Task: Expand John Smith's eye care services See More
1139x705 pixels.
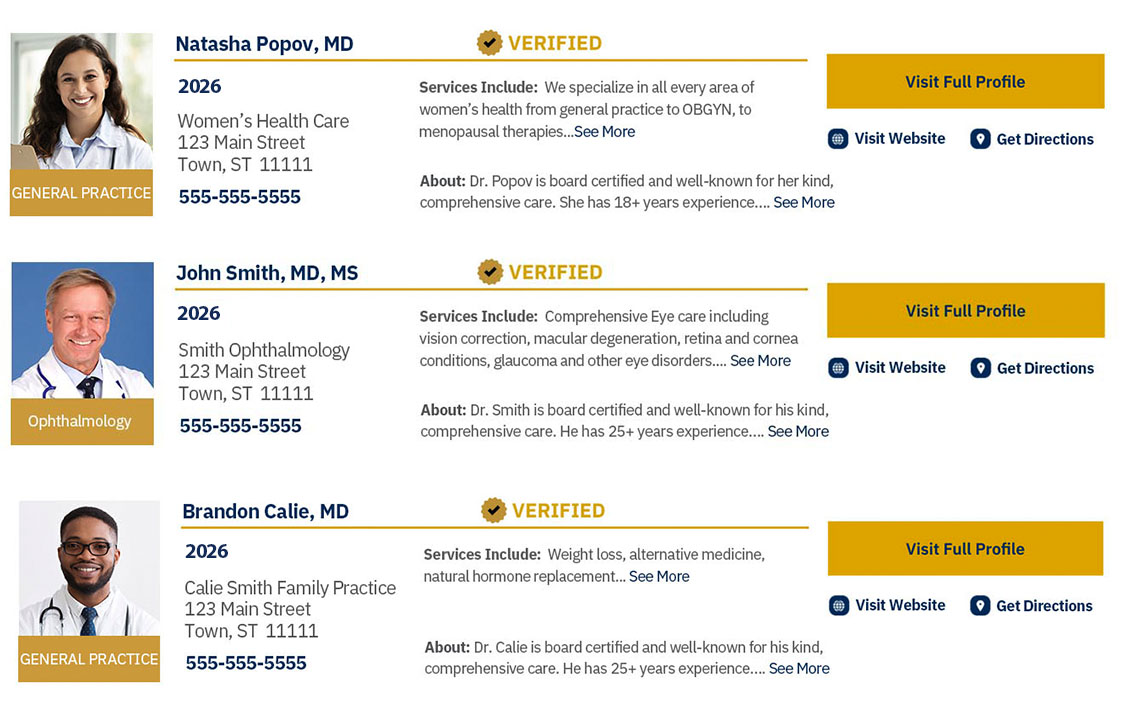Action: point(760,361)
